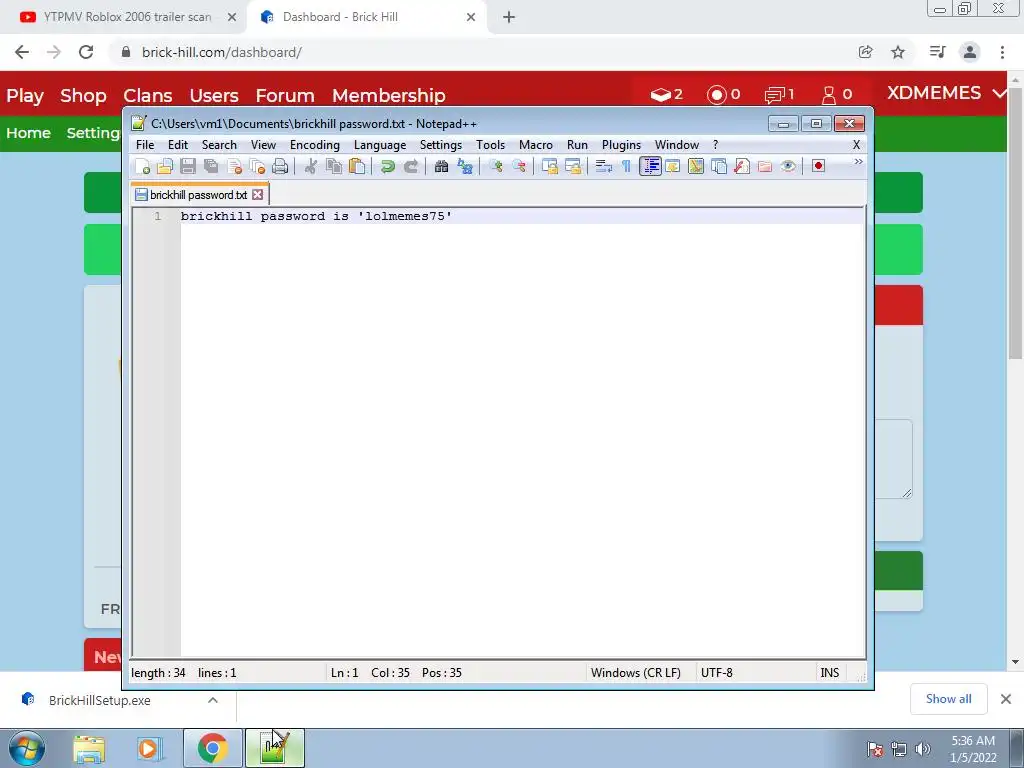Viewport: 1024px width, 768px height.
Task: Open the Search menu
Action: [x=219, y=145]
